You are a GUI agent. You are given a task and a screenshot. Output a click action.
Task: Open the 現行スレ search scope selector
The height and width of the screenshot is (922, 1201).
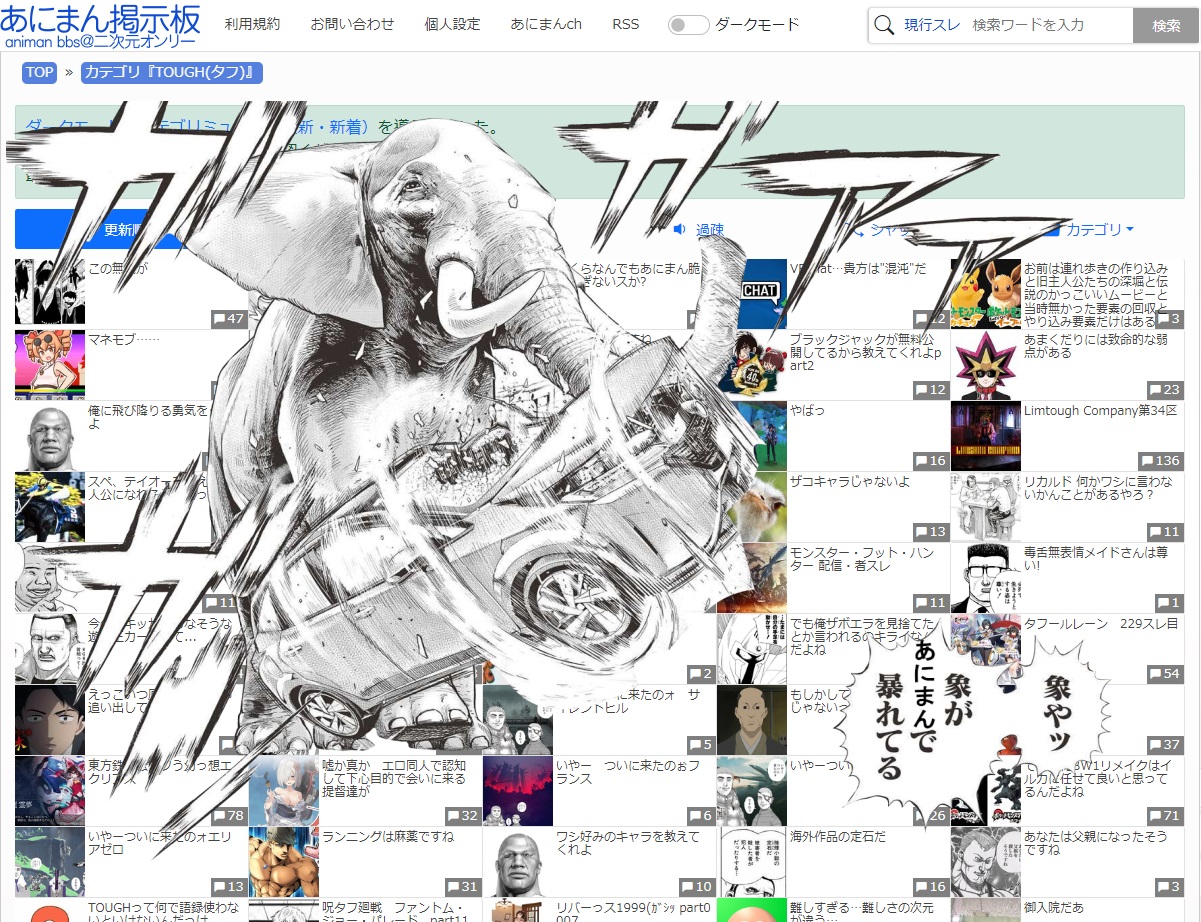932,25
